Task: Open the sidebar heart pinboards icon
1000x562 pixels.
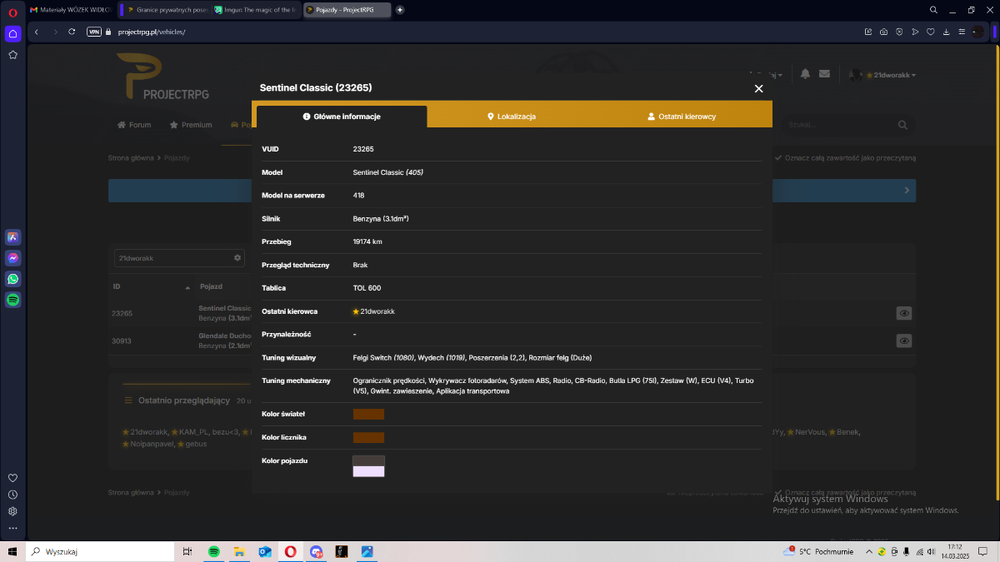Action: tap(13, 478)
